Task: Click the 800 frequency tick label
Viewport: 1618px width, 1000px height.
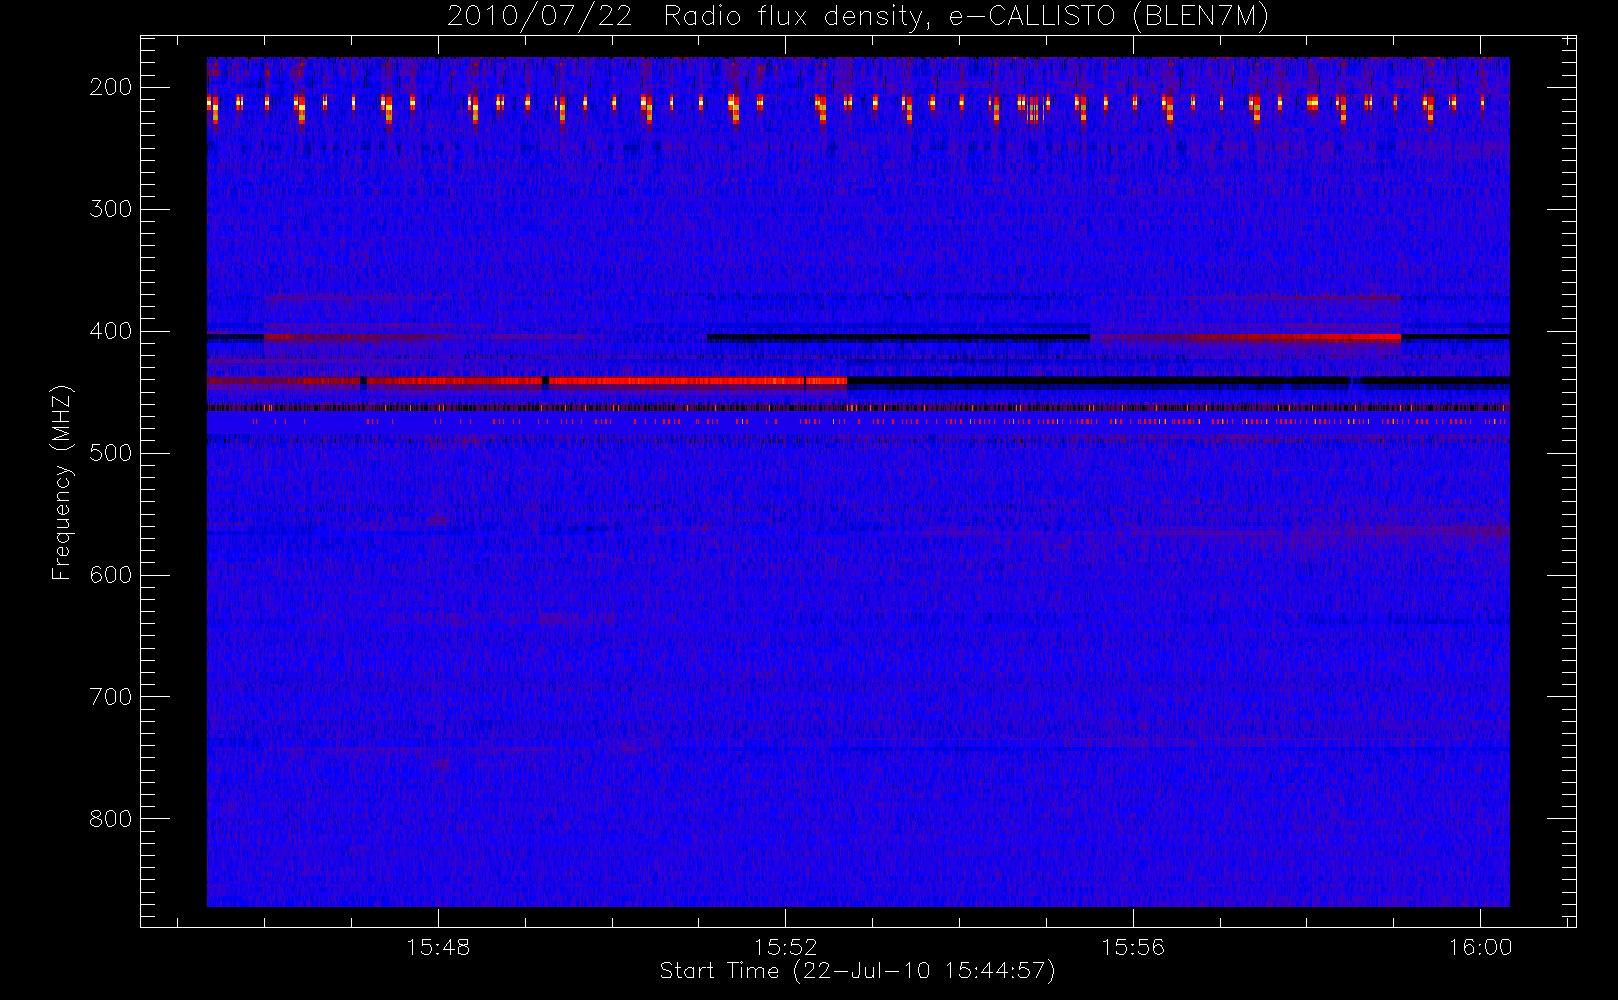Action: [111, 819]
